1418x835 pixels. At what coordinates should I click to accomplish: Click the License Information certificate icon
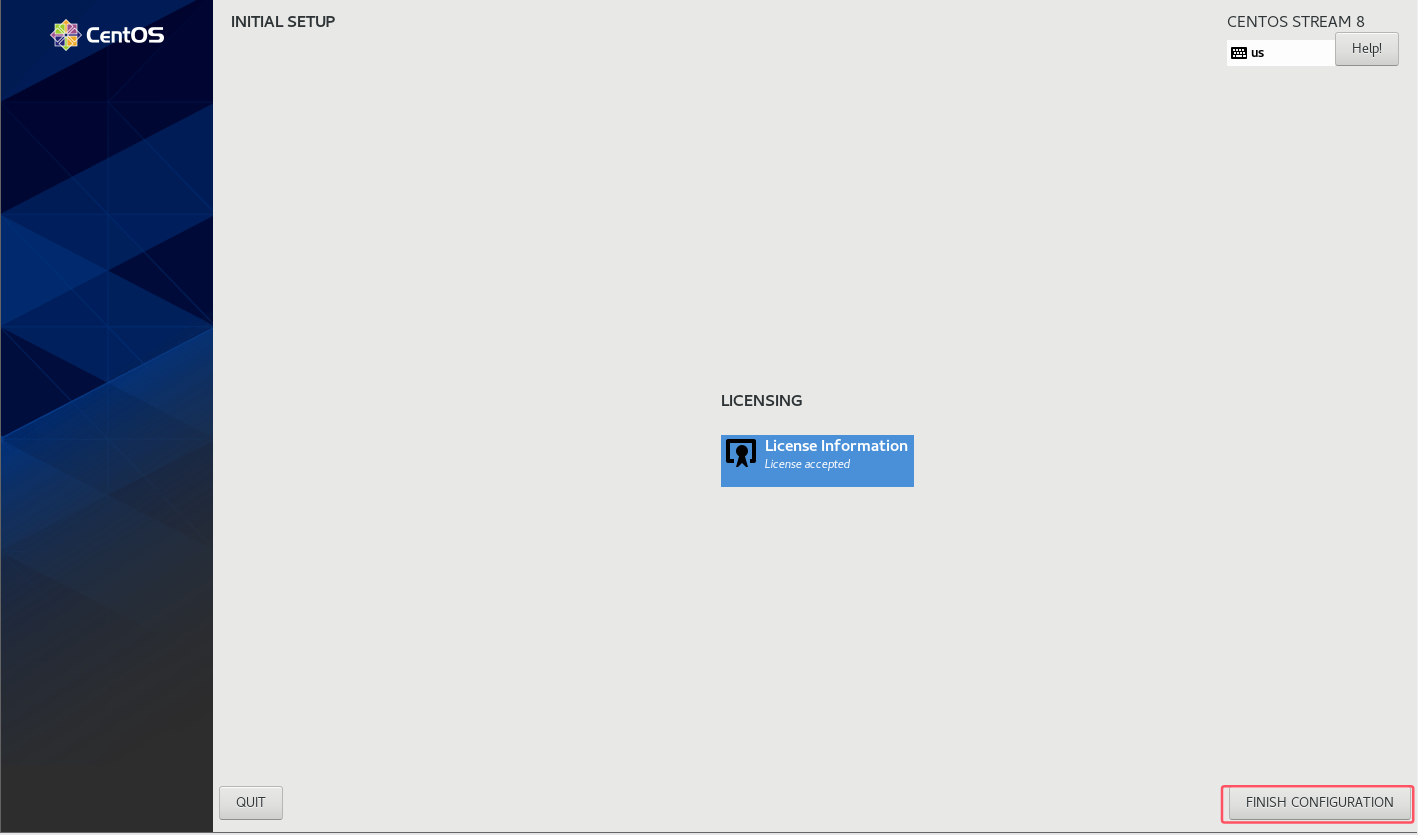point(741,453)
